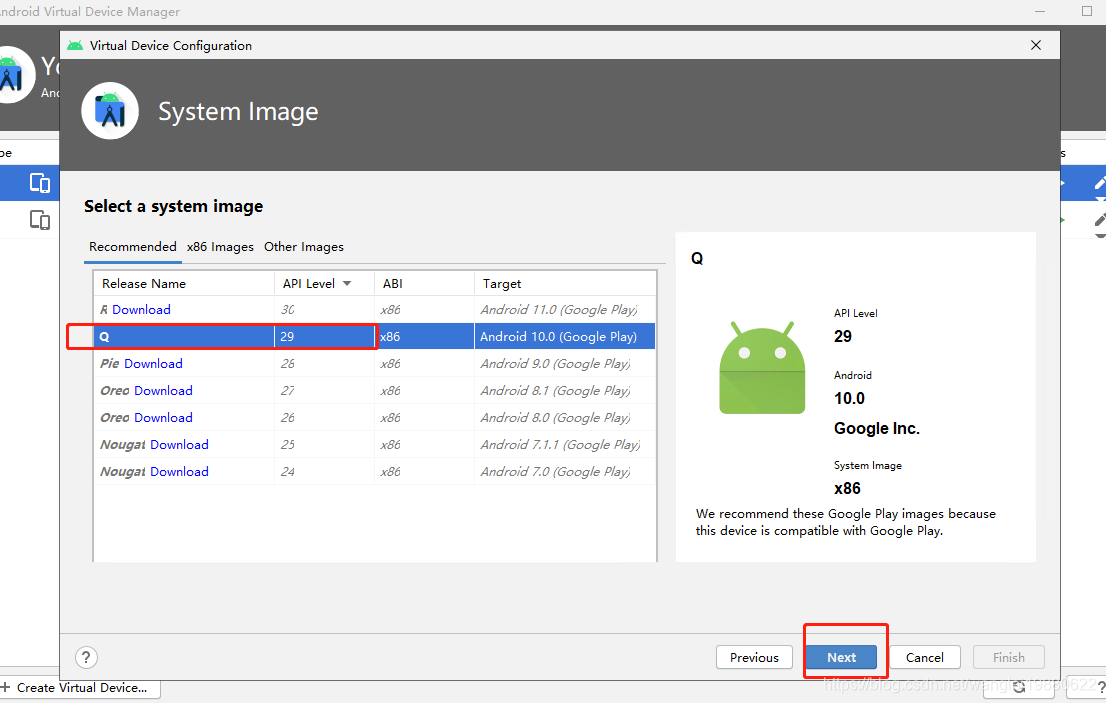Click the Android Studio System Image logo
Viewport: 1106px width, 703px height.
110,111
